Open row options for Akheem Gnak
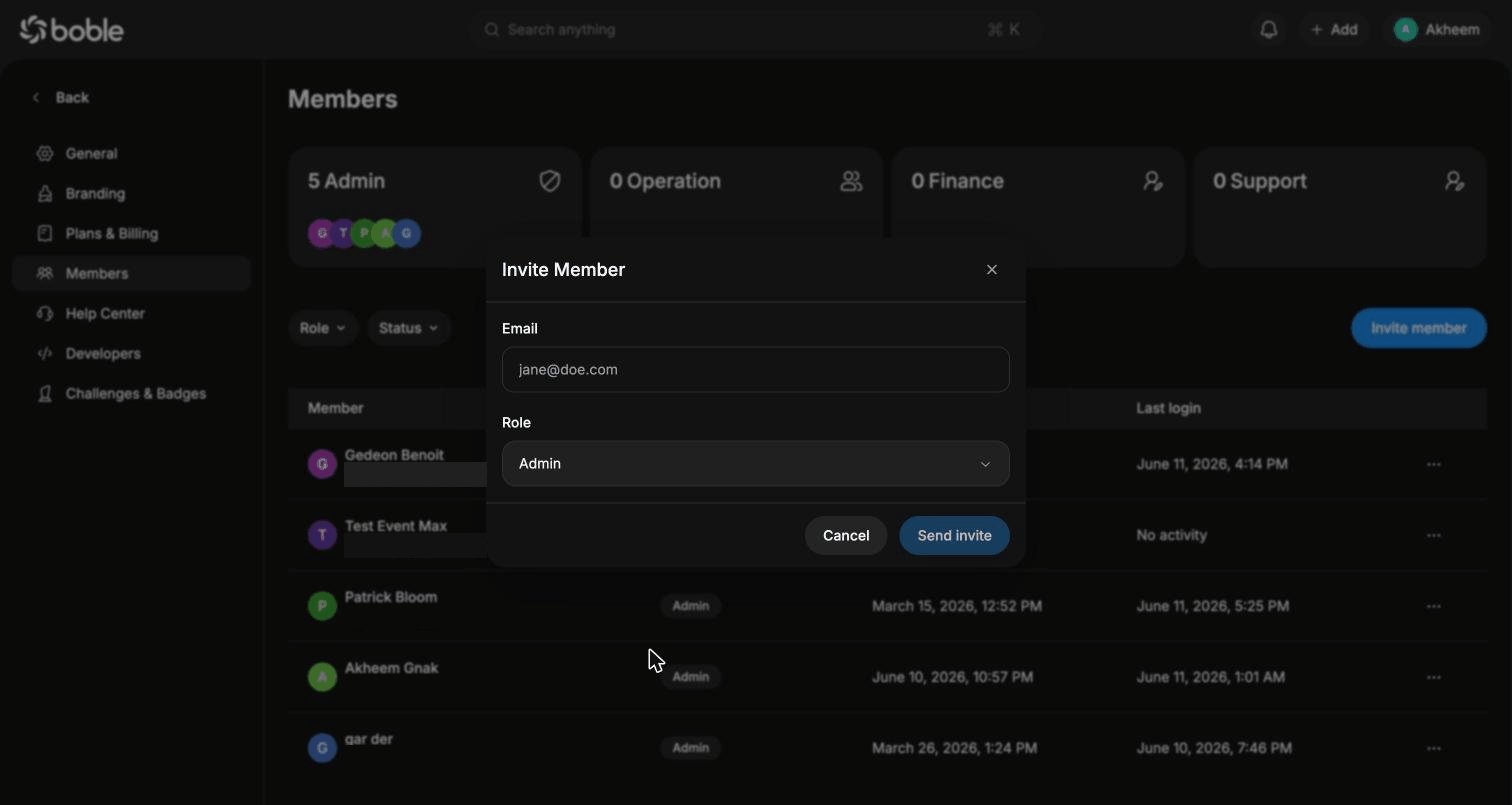 pyautogui.click(x=1434, y=677)
